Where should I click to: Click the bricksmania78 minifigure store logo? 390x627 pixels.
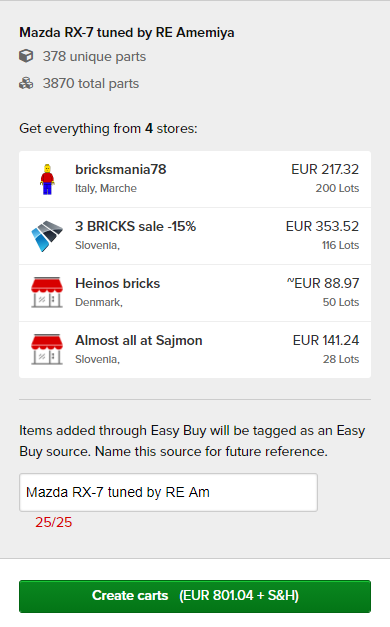[x=47, y=179]
